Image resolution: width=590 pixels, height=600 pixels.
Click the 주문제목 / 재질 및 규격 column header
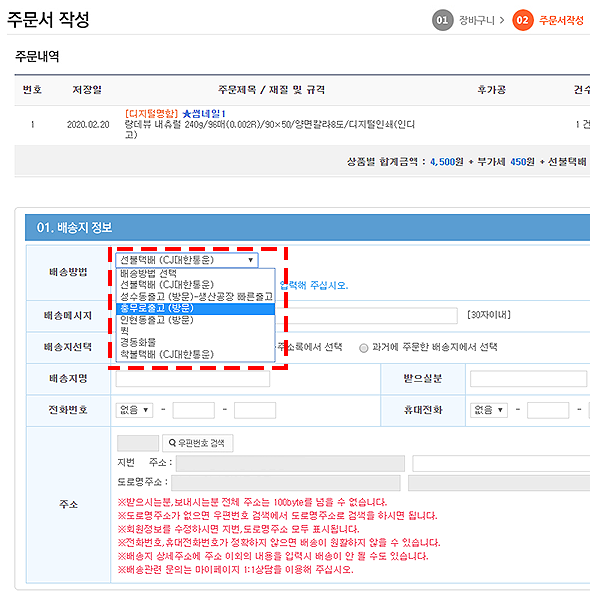(x=271, y=90)
